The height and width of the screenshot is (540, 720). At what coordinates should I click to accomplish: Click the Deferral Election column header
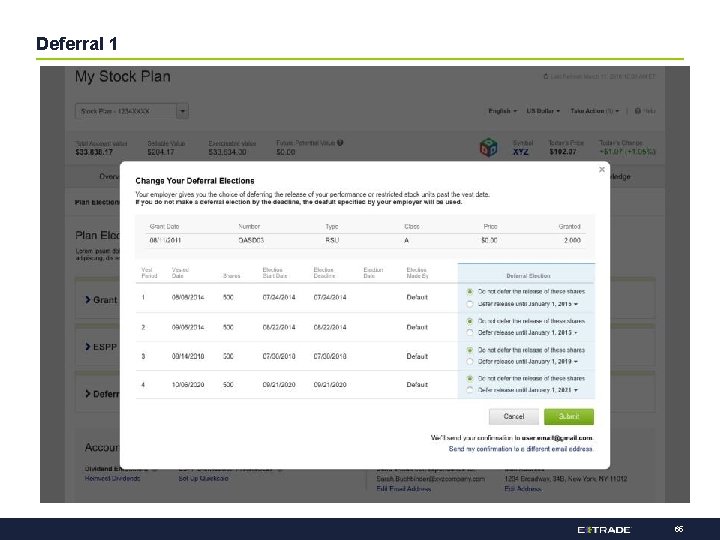[x=528, y=276]
